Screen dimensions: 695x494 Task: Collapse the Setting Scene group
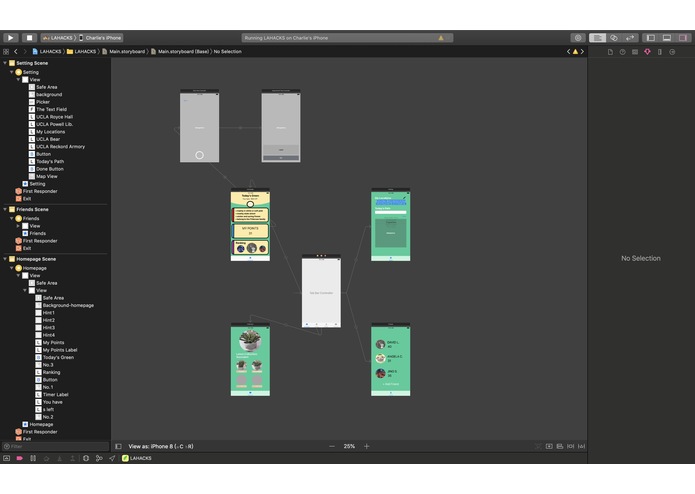tap(5, 63)
